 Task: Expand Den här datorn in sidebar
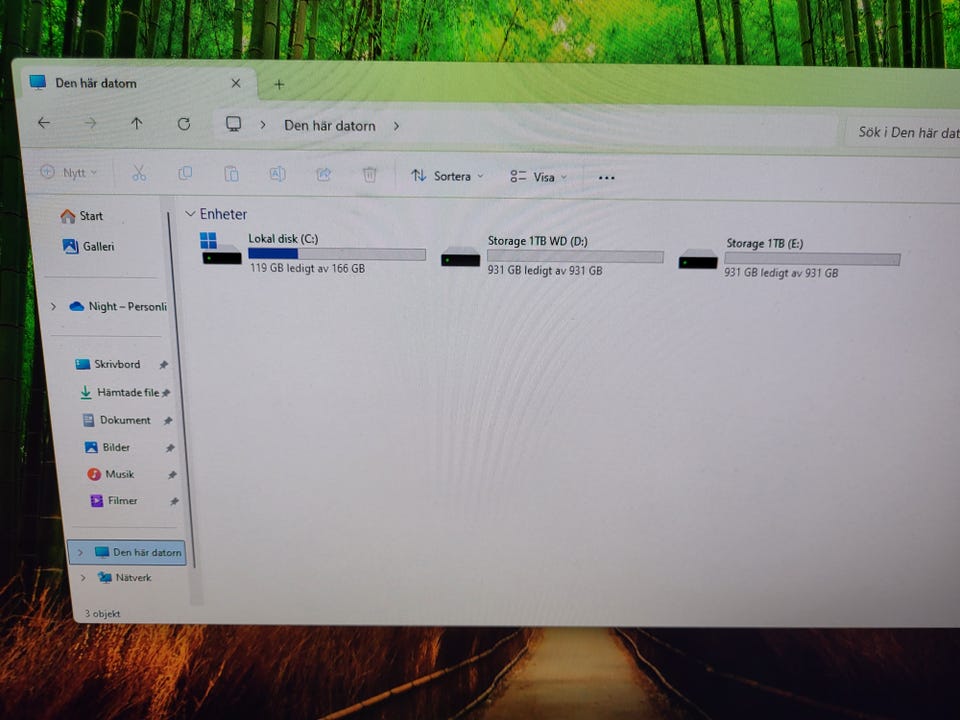click(x=80, y=552)
